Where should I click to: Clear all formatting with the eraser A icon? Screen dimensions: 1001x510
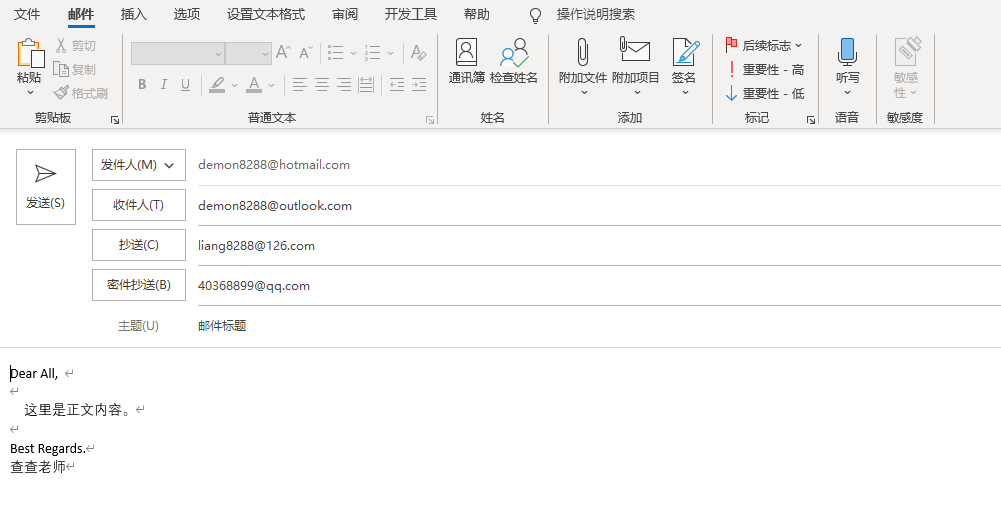[x=419, y=53]
